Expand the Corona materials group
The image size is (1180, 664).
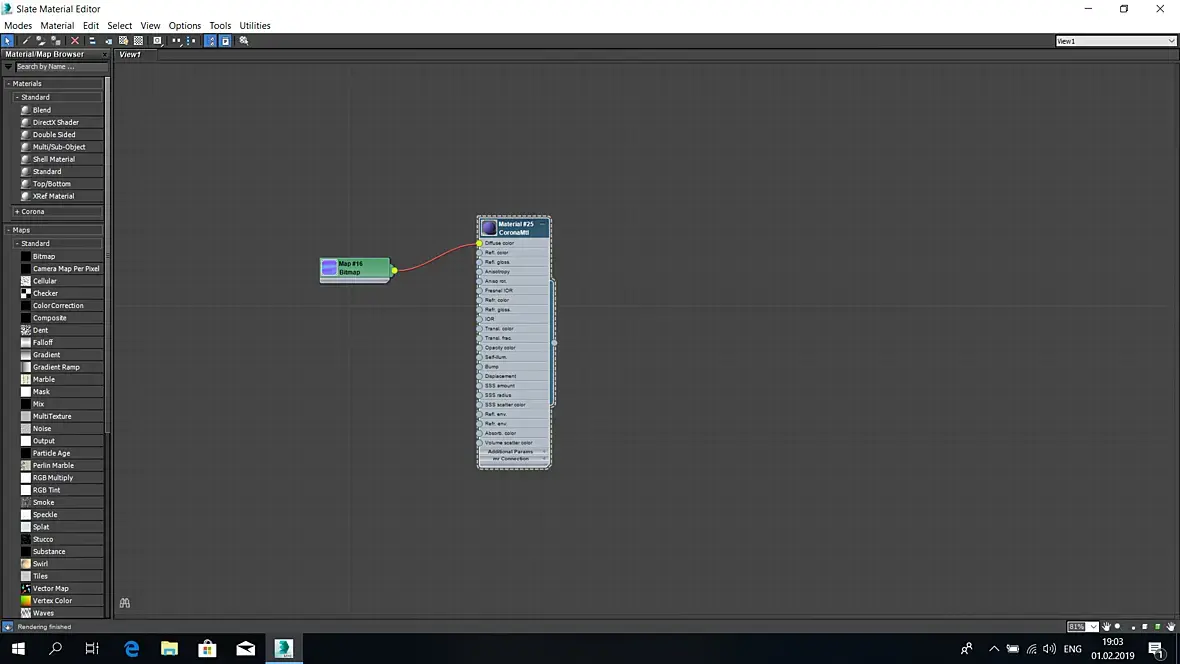pyautogui.click(x=17, y=212)
